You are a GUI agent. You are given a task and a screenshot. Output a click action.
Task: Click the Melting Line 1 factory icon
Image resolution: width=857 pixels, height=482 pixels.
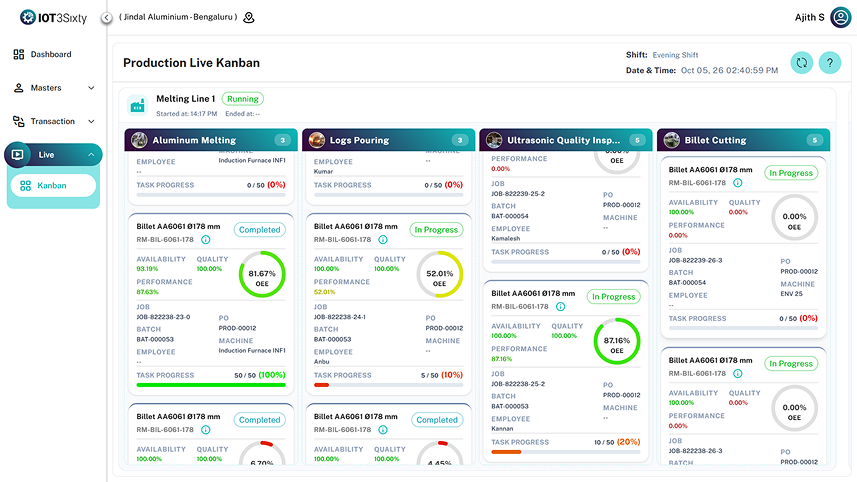coord(138,105)
